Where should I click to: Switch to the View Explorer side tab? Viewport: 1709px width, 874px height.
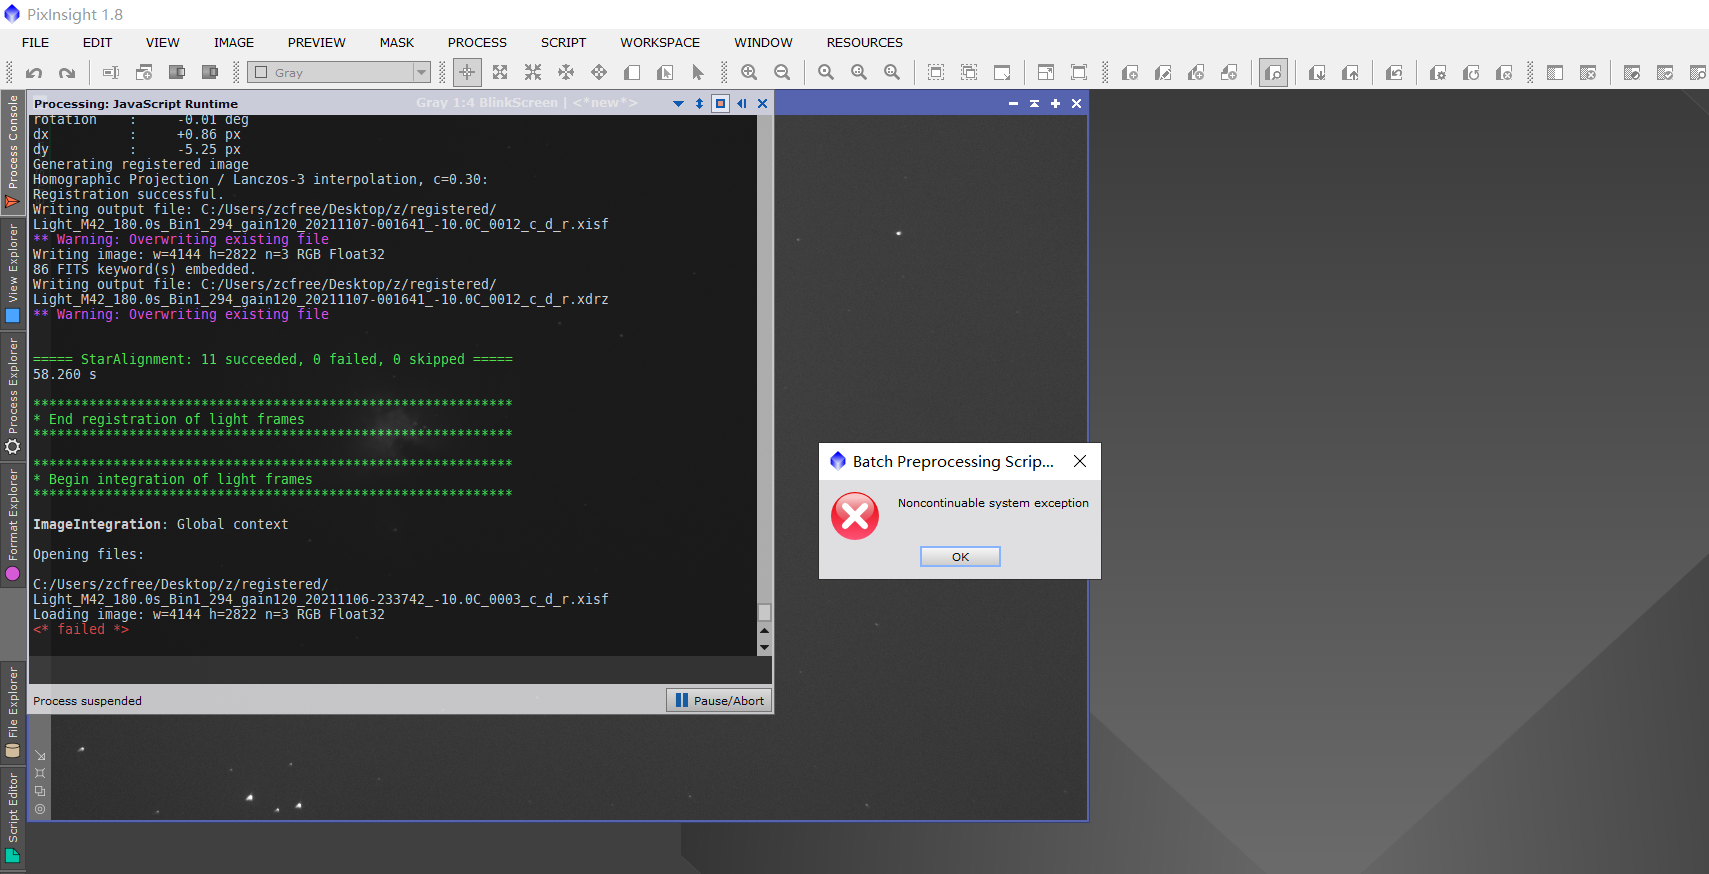(13, 272)
